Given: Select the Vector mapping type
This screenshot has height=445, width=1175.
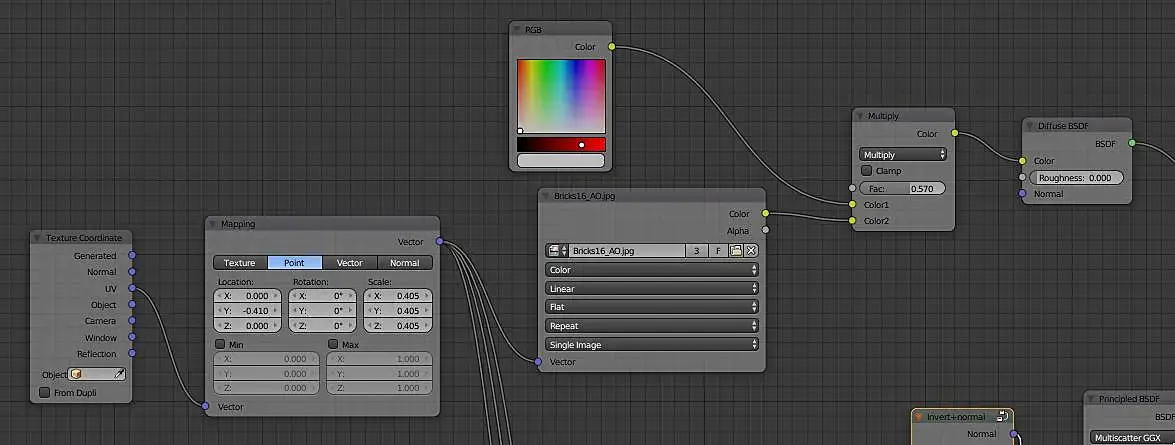Looking at the screenshot, I should pos(350,263).
